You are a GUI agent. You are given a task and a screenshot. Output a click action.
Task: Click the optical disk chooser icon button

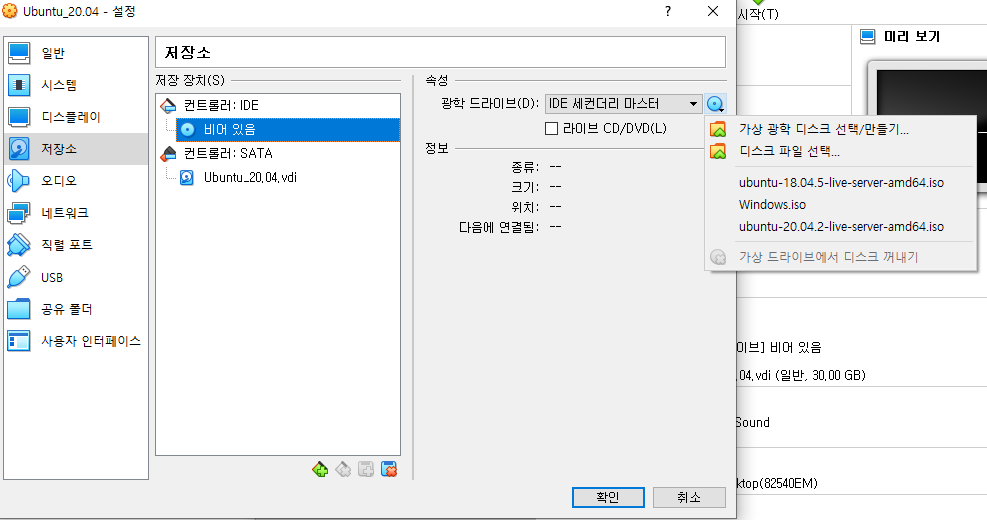coord(716,104)
